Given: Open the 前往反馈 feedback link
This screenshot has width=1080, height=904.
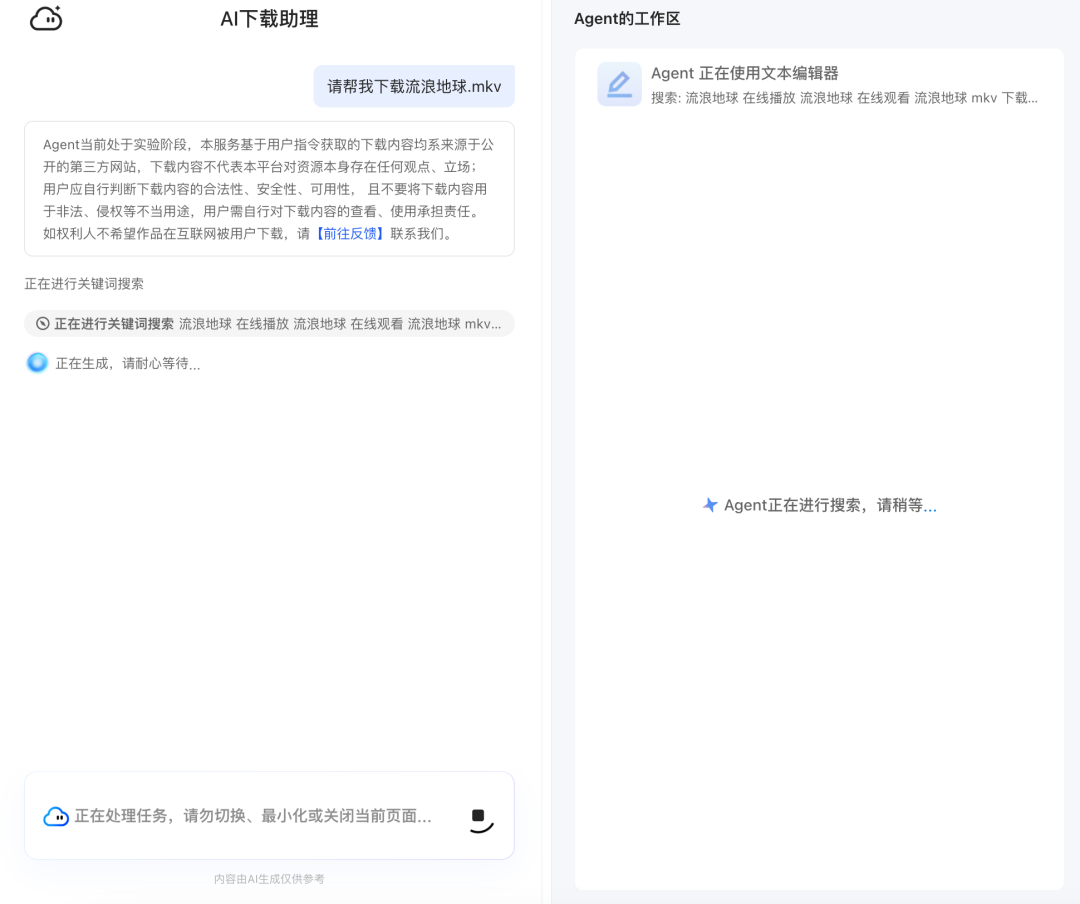Looking at the screenshot, I should tap(350, 234).
